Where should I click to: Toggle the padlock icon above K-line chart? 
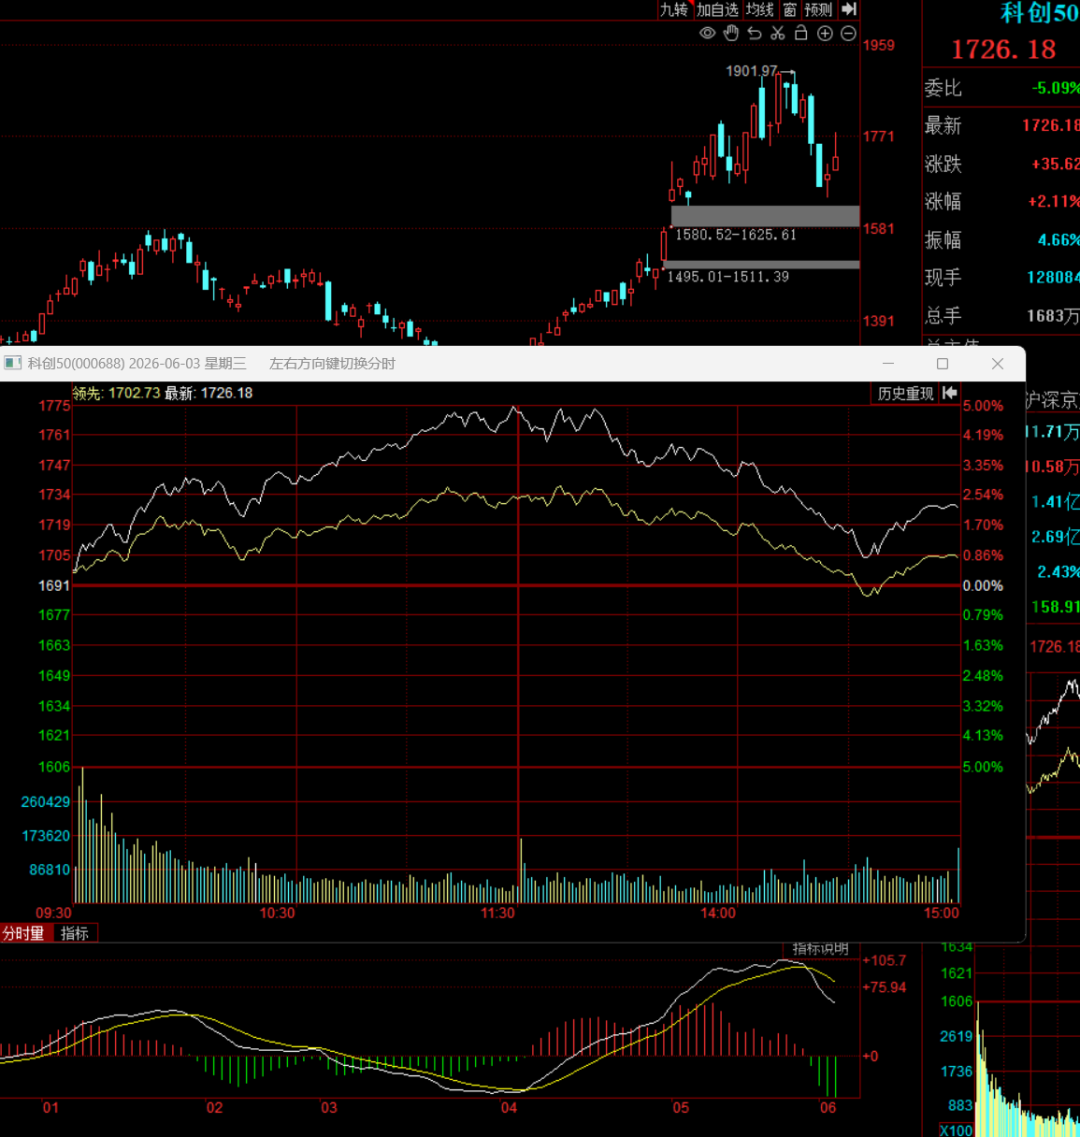click(x=801, y=33)
